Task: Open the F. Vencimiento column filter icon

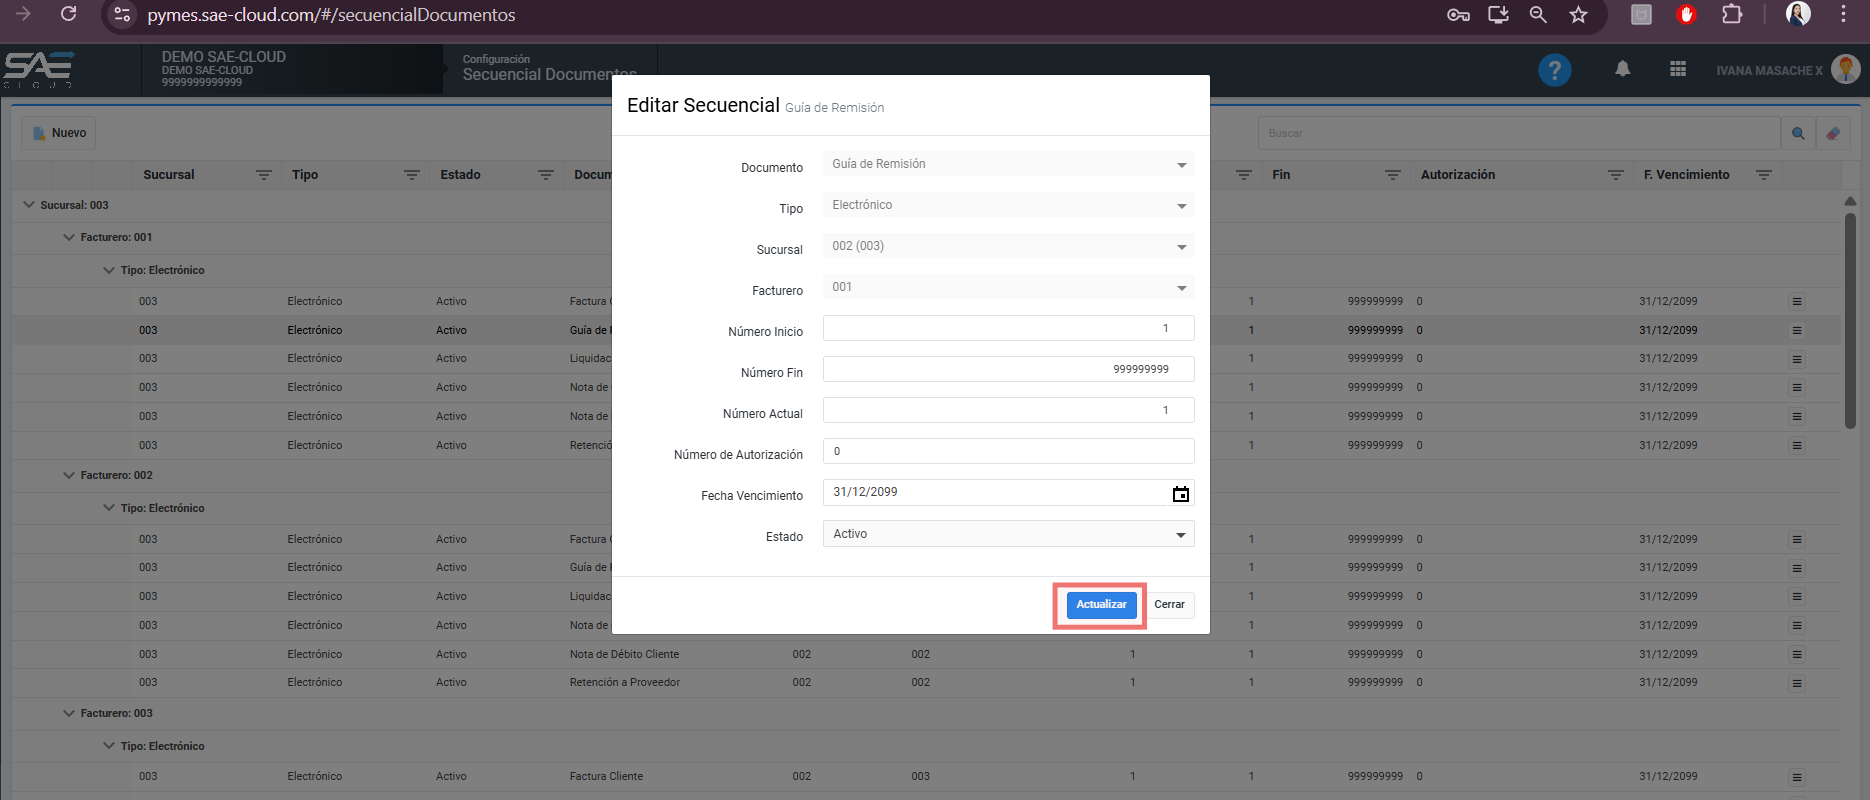Action: tap(1764, 175)
